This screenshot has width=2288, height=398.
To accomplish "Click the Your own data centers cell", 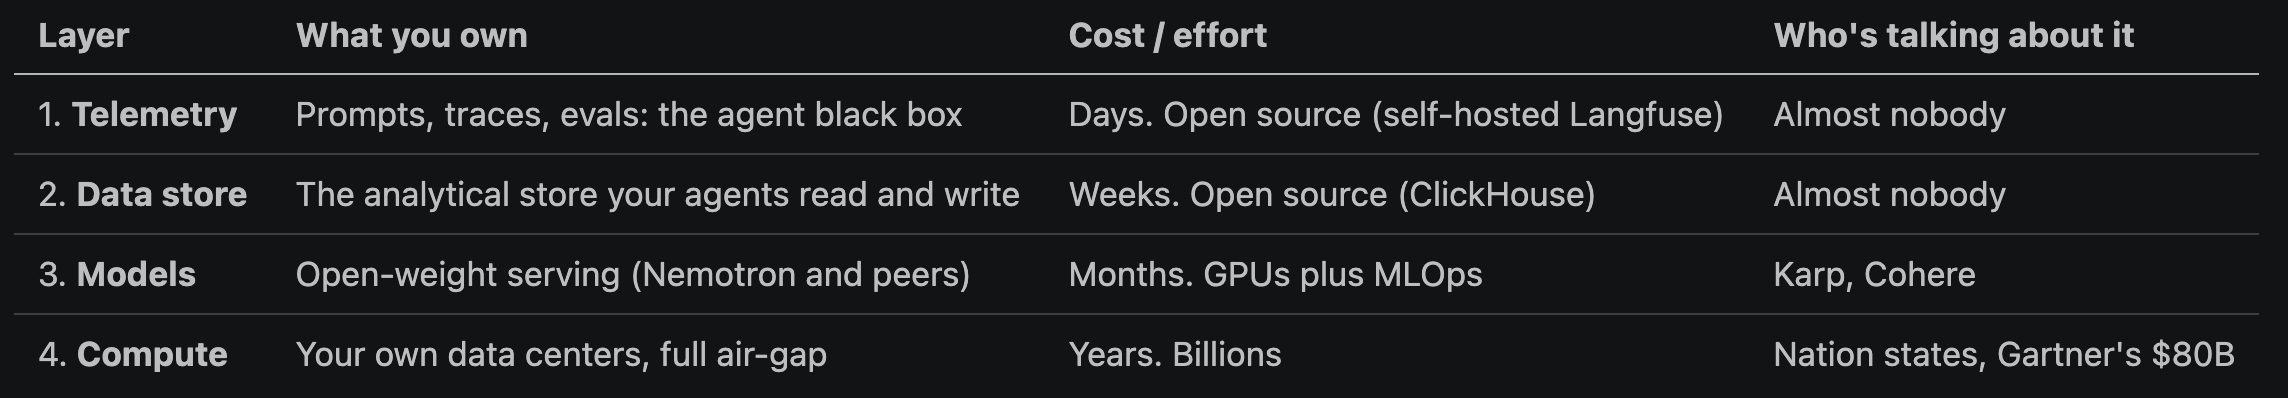I will tap(561, 354).
